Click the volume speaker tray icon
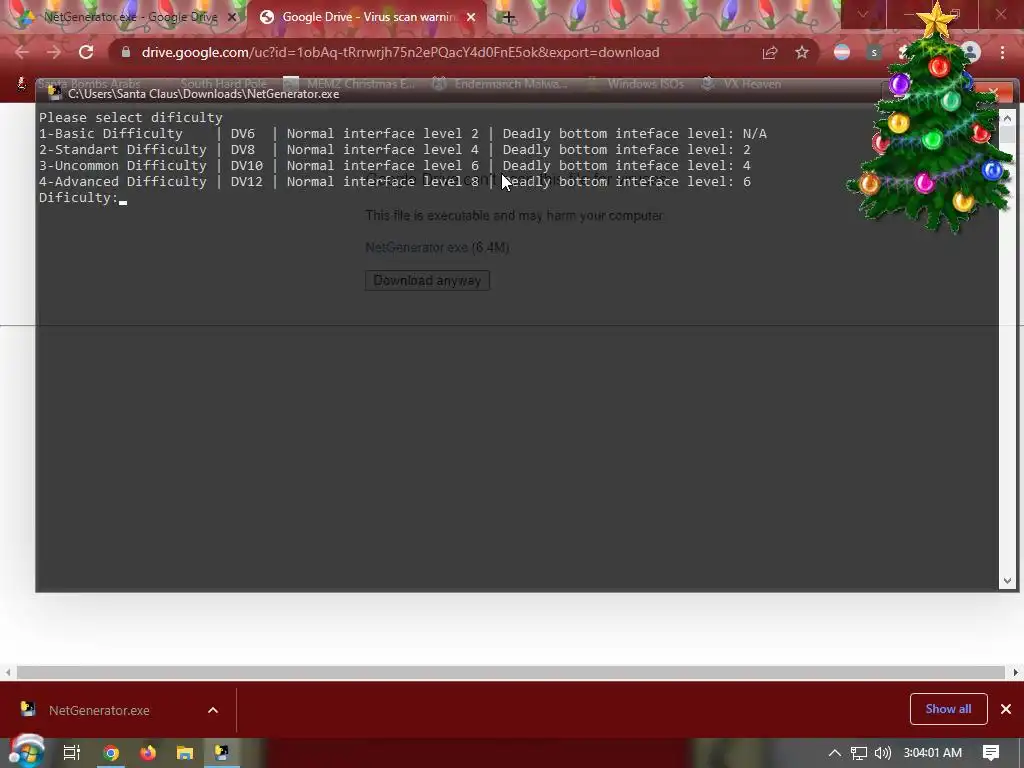Screen dimensions: 1024x768 click(x=883, y=753)
